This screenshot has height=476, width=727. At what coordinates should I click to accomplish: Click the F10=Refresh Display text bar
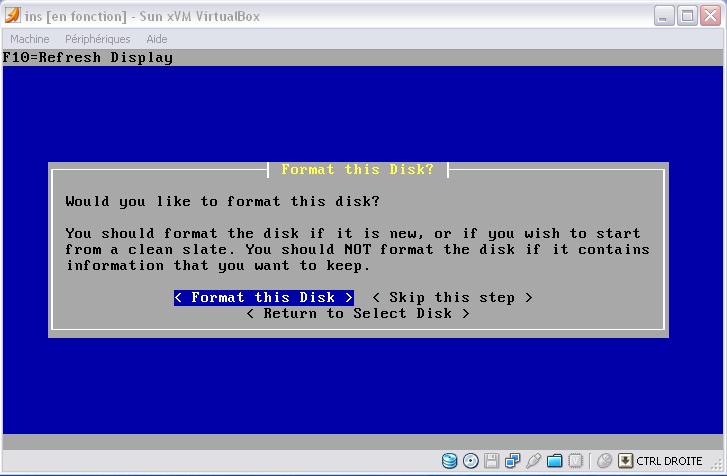click(x=88, y=57)
